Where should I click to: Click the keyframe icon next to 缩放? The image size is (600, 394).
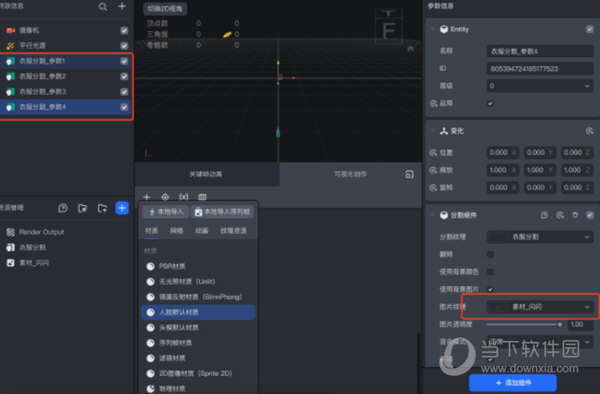tap(433, 170)
